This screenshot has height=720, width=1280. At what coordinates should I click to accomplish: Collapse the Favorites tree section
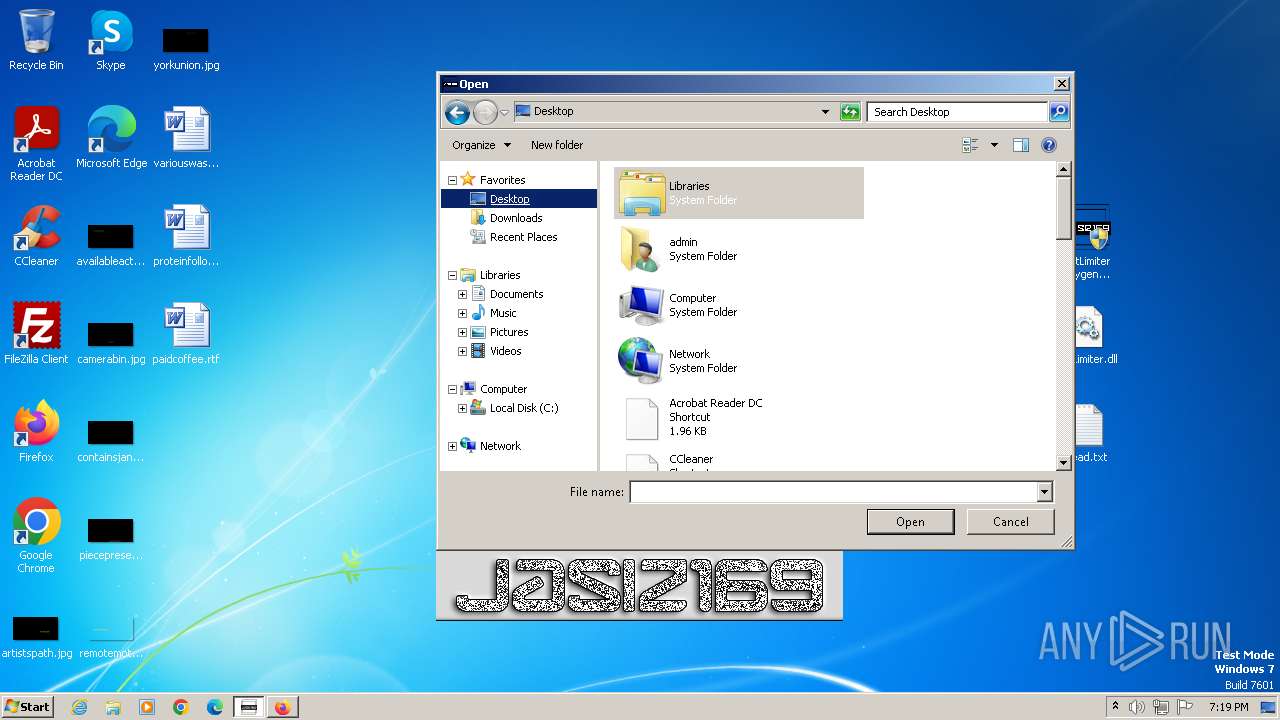pos(452,181)
